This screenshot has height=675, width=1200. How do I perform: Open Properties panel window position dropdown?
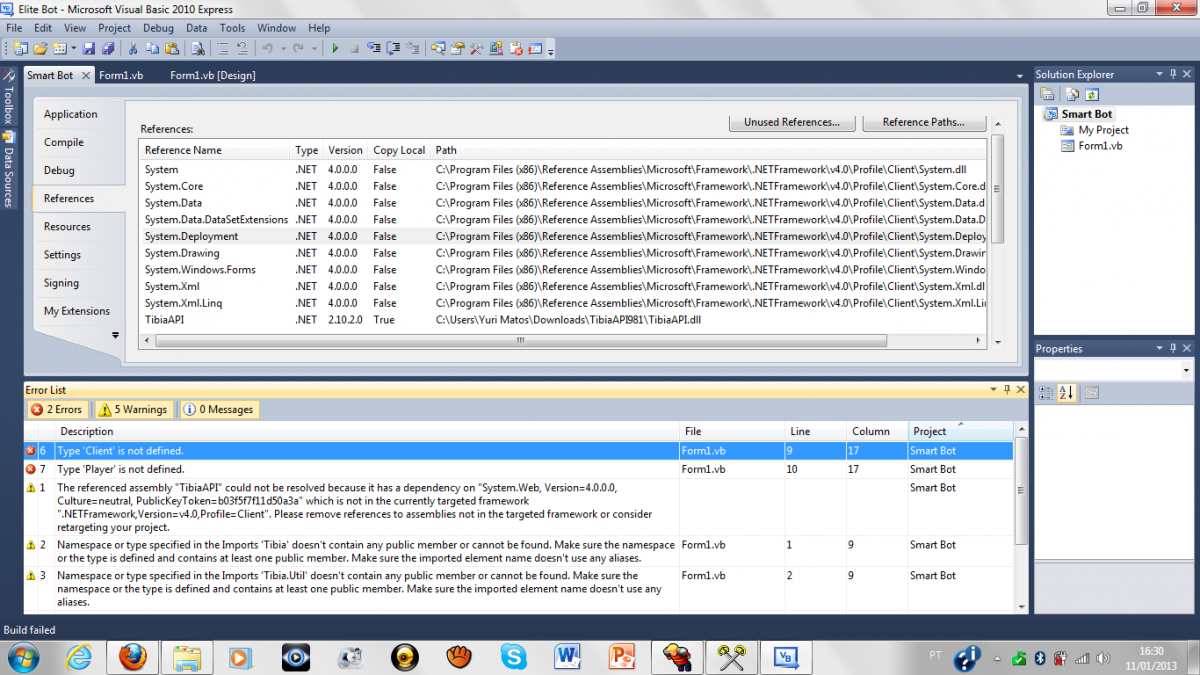1159,348
